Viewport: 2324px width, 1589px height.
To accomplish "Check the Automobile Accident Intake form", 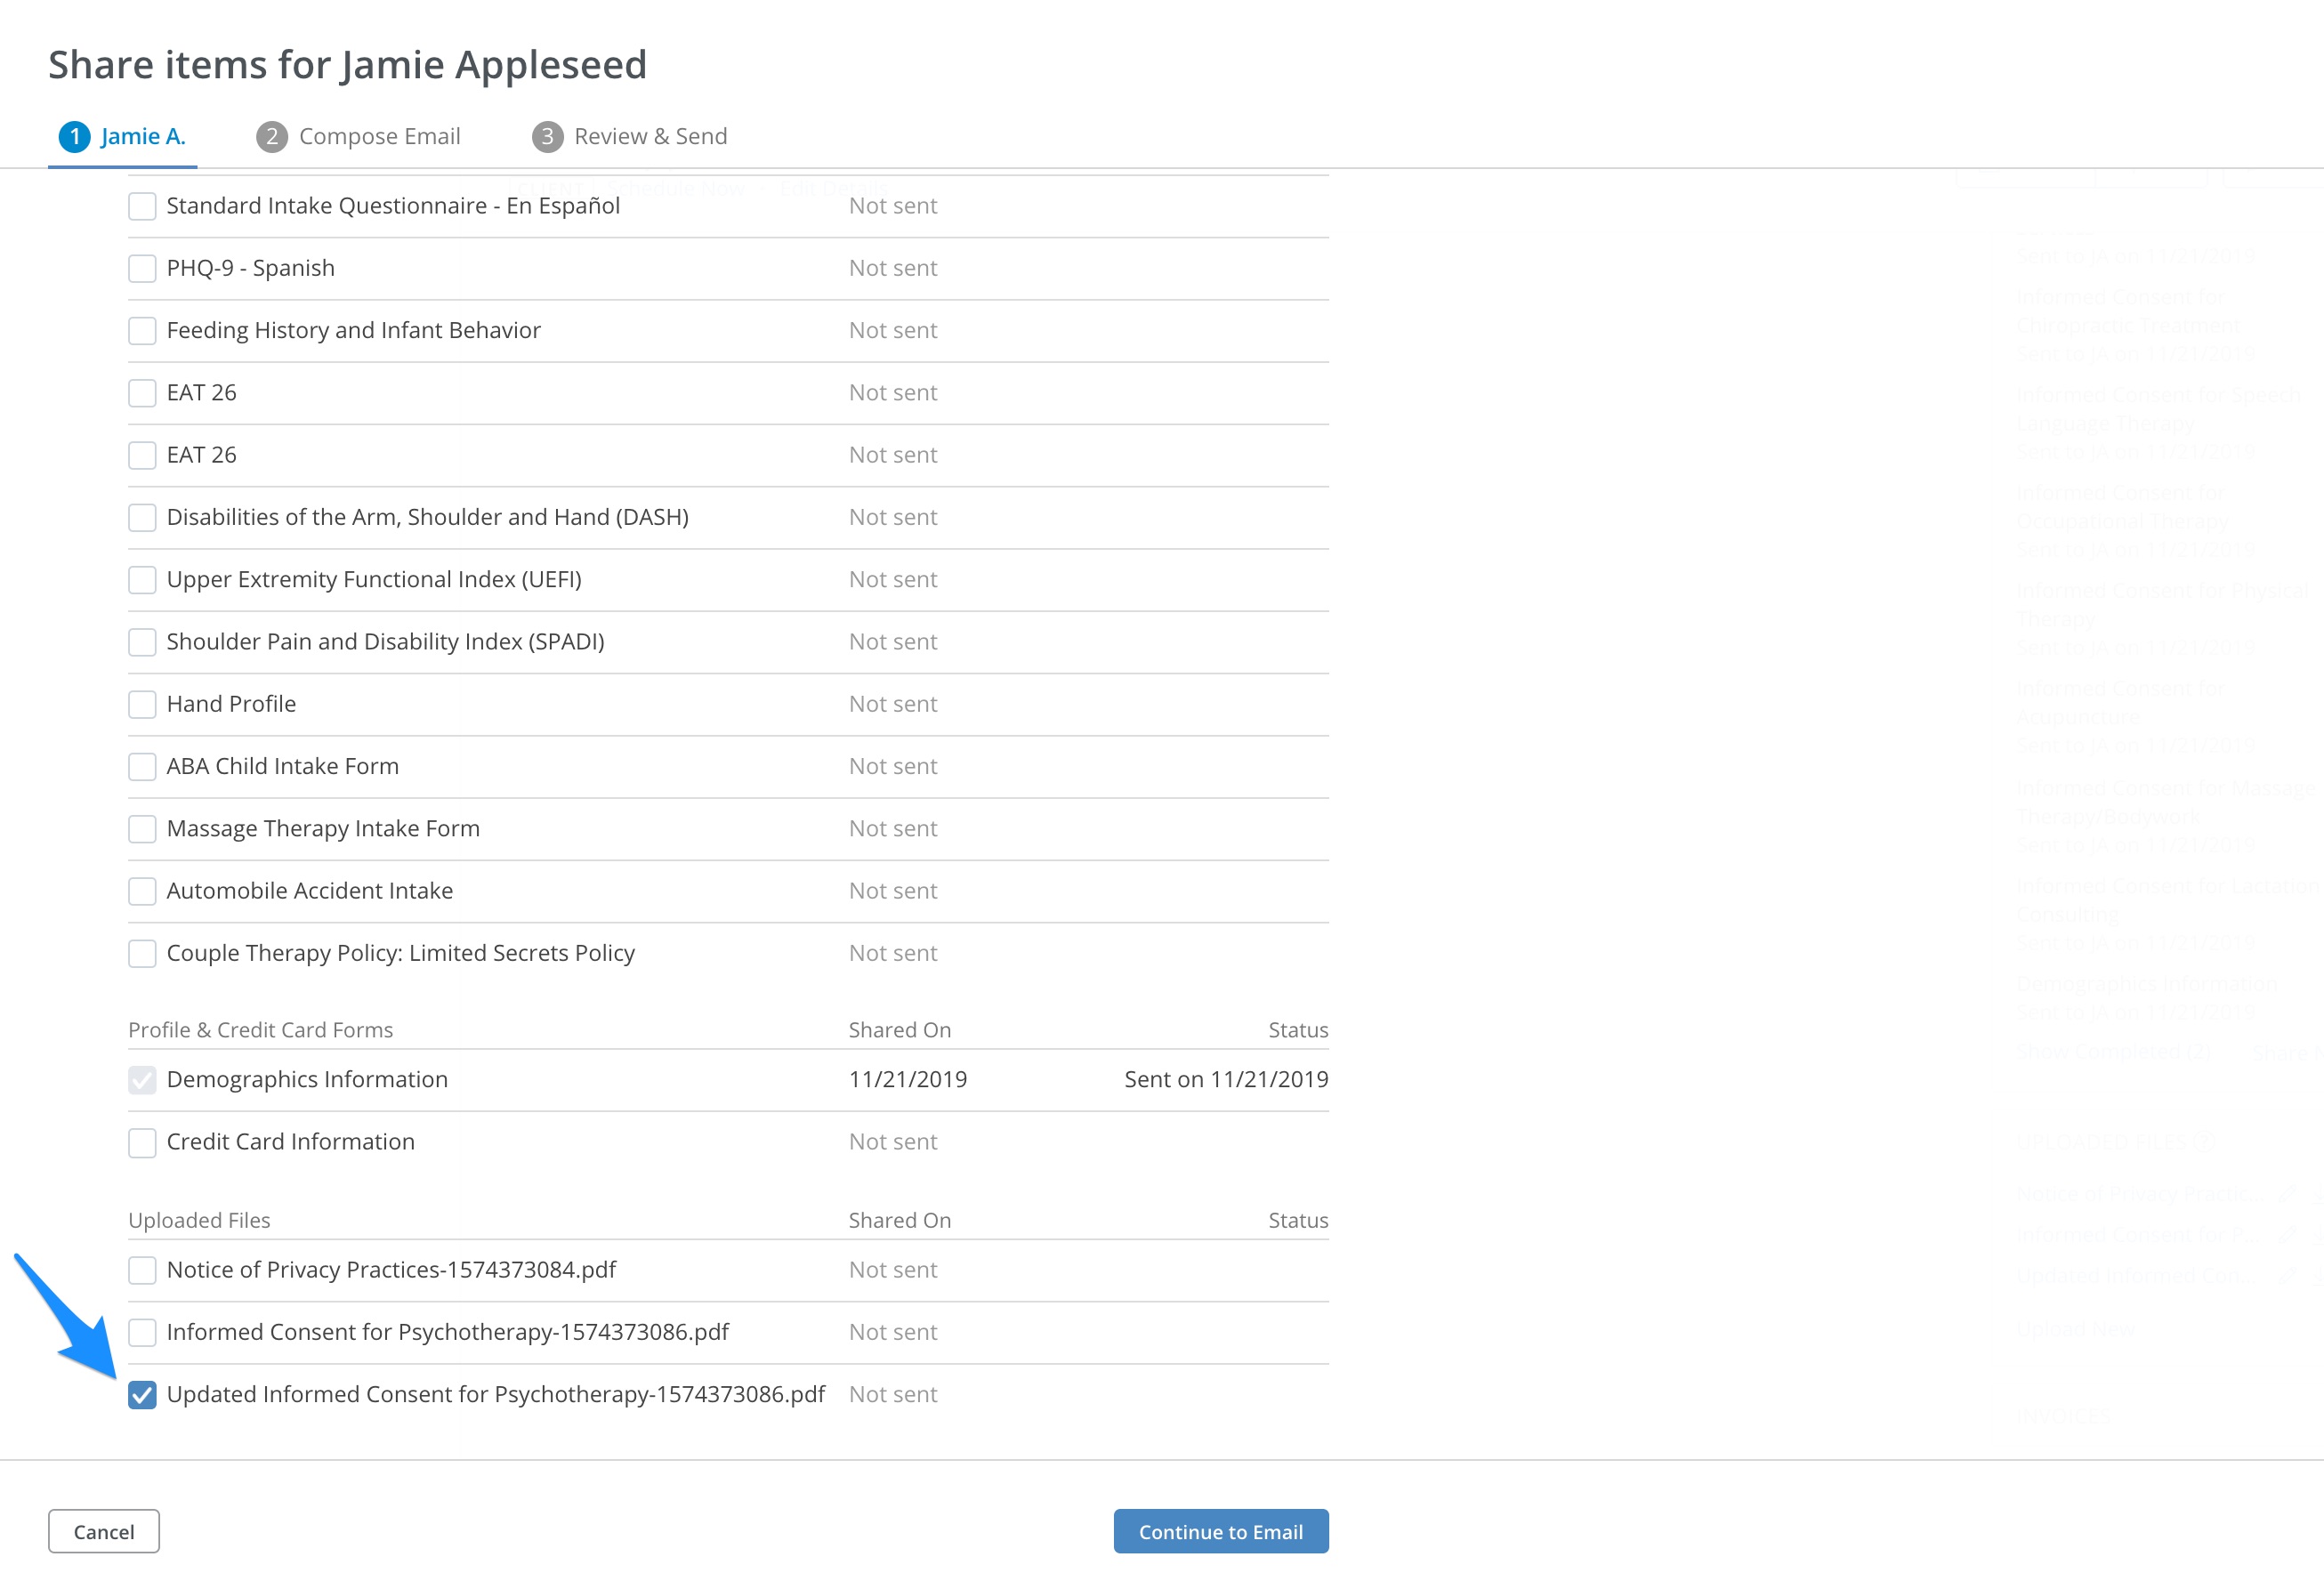I will click(142, 891).
